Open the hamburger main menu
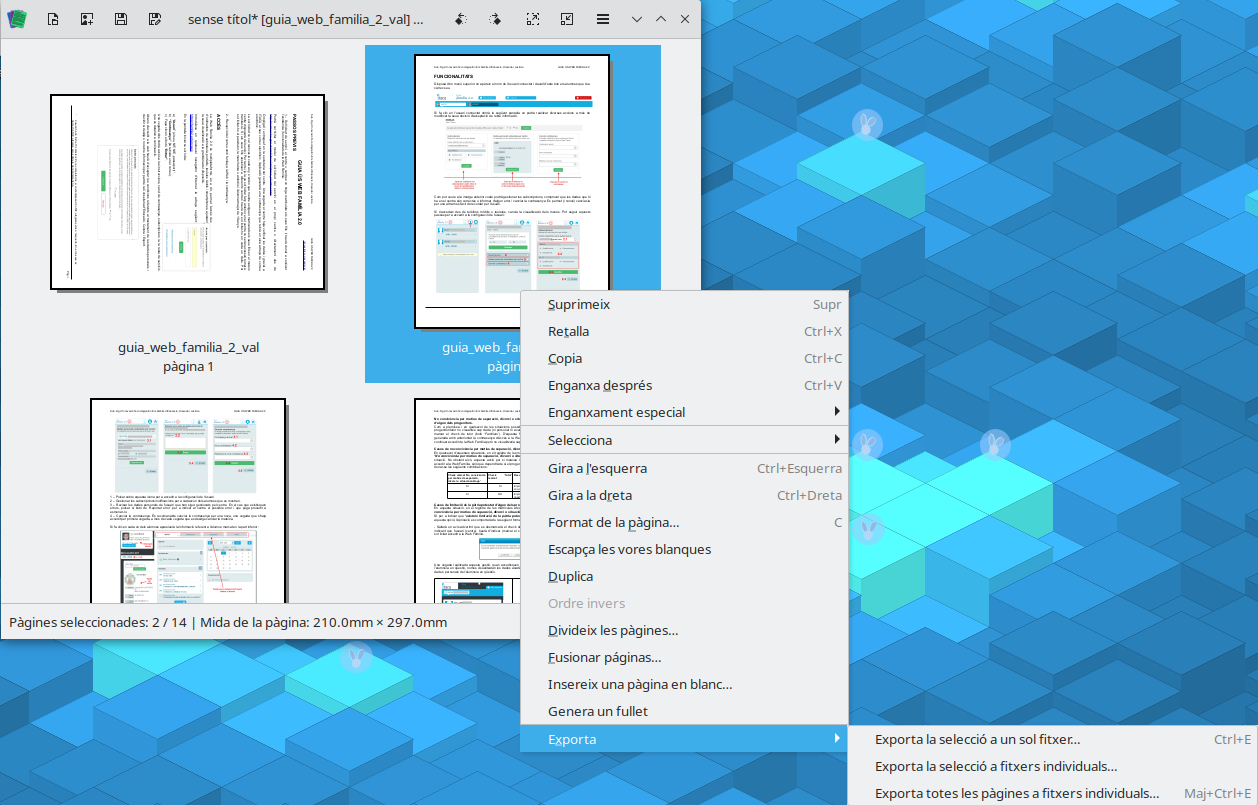The width and height of the screenshot is (1258, 805). [603, 19]
